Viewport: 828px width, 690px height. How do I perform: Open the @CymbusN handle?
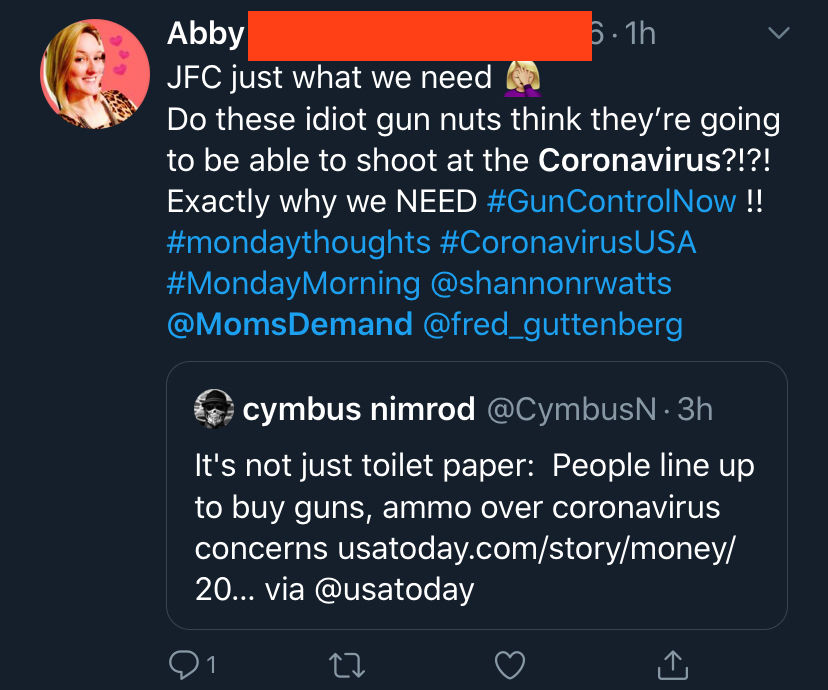click(571, 409)
